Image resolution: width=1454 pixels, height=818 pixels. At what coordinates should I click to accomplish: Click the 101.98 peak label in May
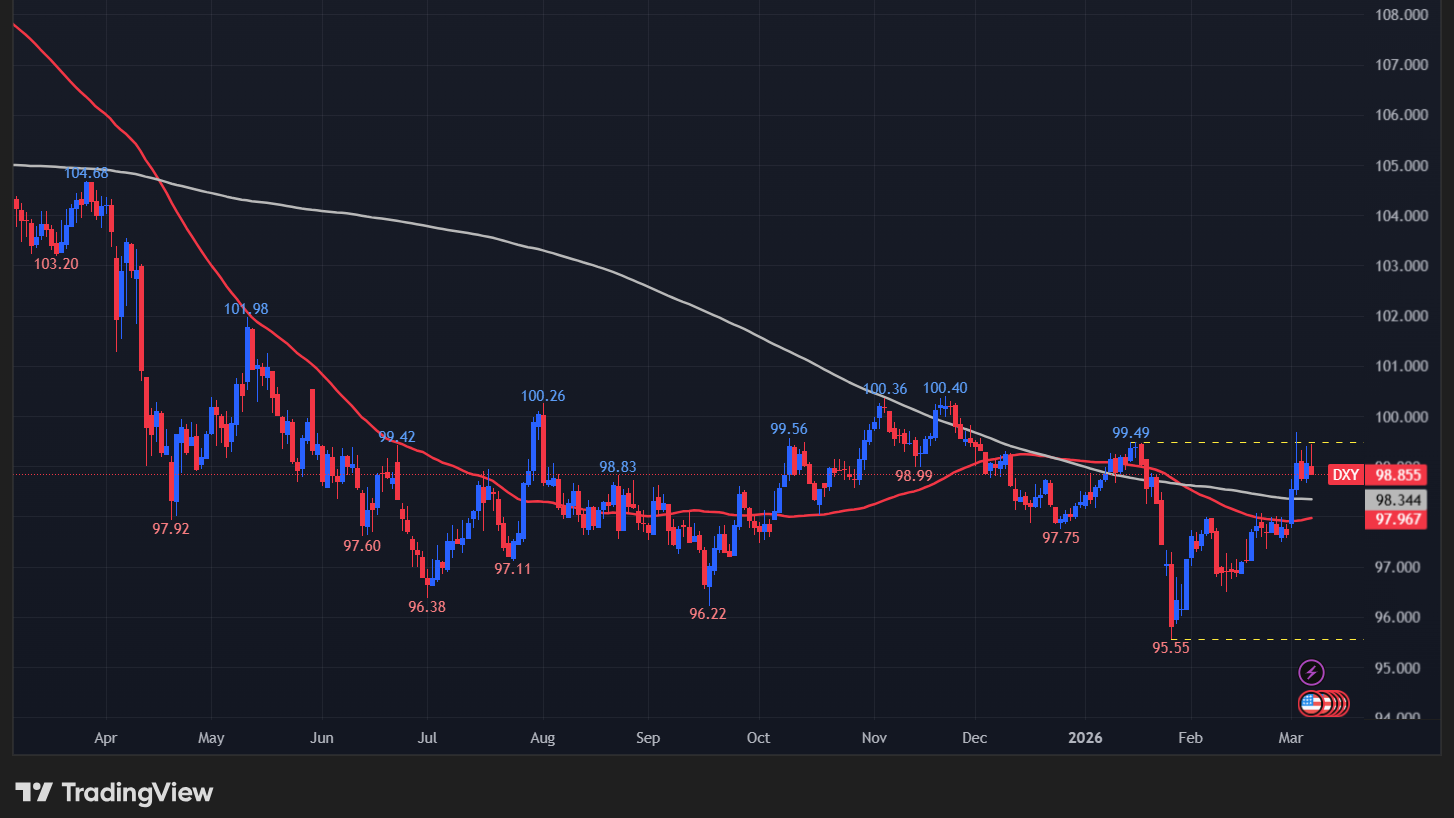(x=246, y=309)
